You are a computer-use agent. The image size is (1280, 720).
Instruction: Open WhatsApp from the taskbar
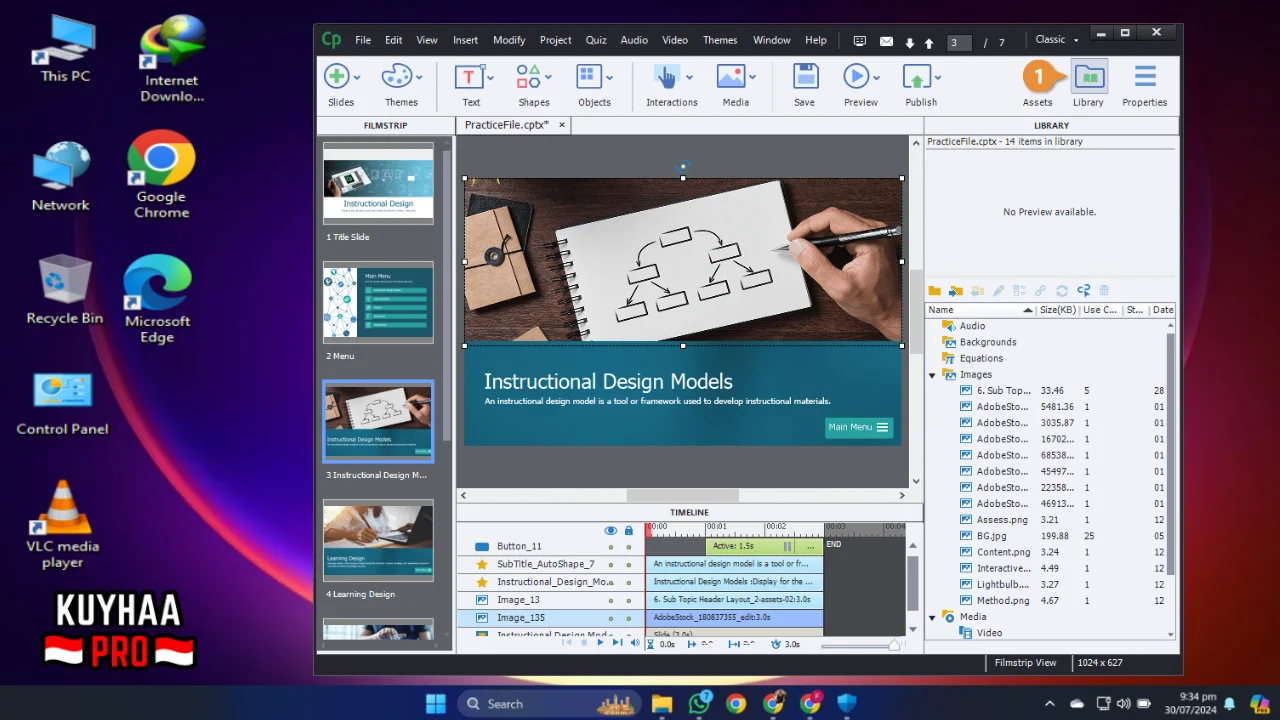(x=699, y=703)
